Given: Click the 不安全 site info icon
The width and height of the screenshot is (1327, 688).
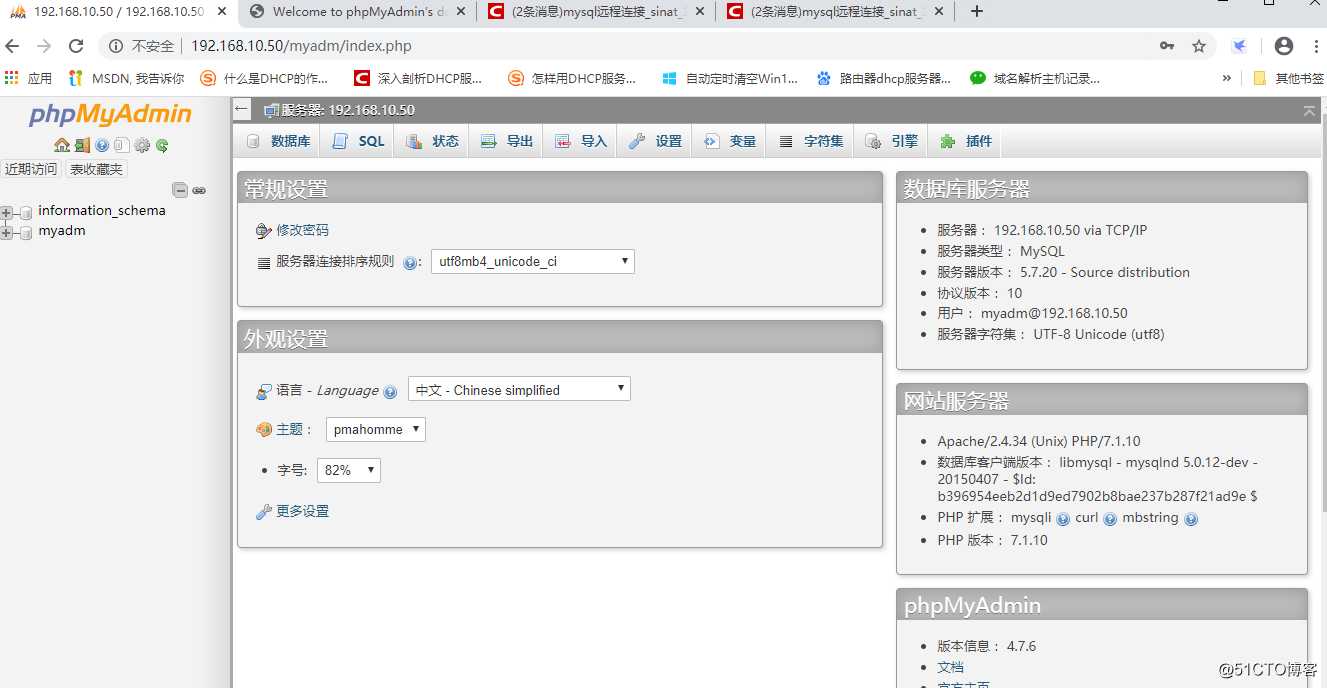Looking at the screenshot, I should coord(141,46).
